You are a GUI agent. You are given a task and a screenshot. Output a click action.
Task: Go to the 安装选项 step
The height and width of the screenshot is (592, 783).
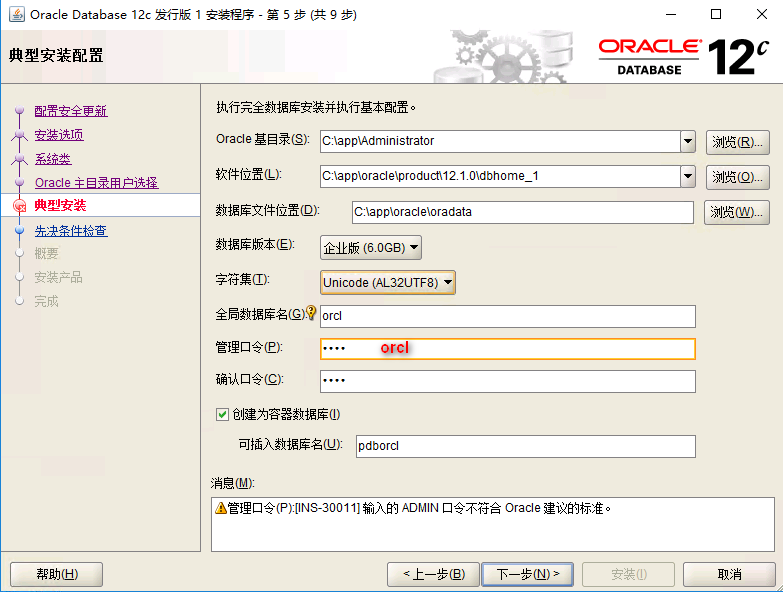click(x=59, y=135)
